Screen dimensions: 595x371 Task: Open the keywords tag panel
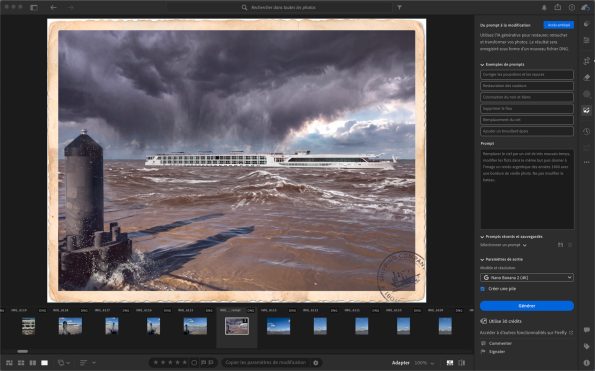click(587, 346)
